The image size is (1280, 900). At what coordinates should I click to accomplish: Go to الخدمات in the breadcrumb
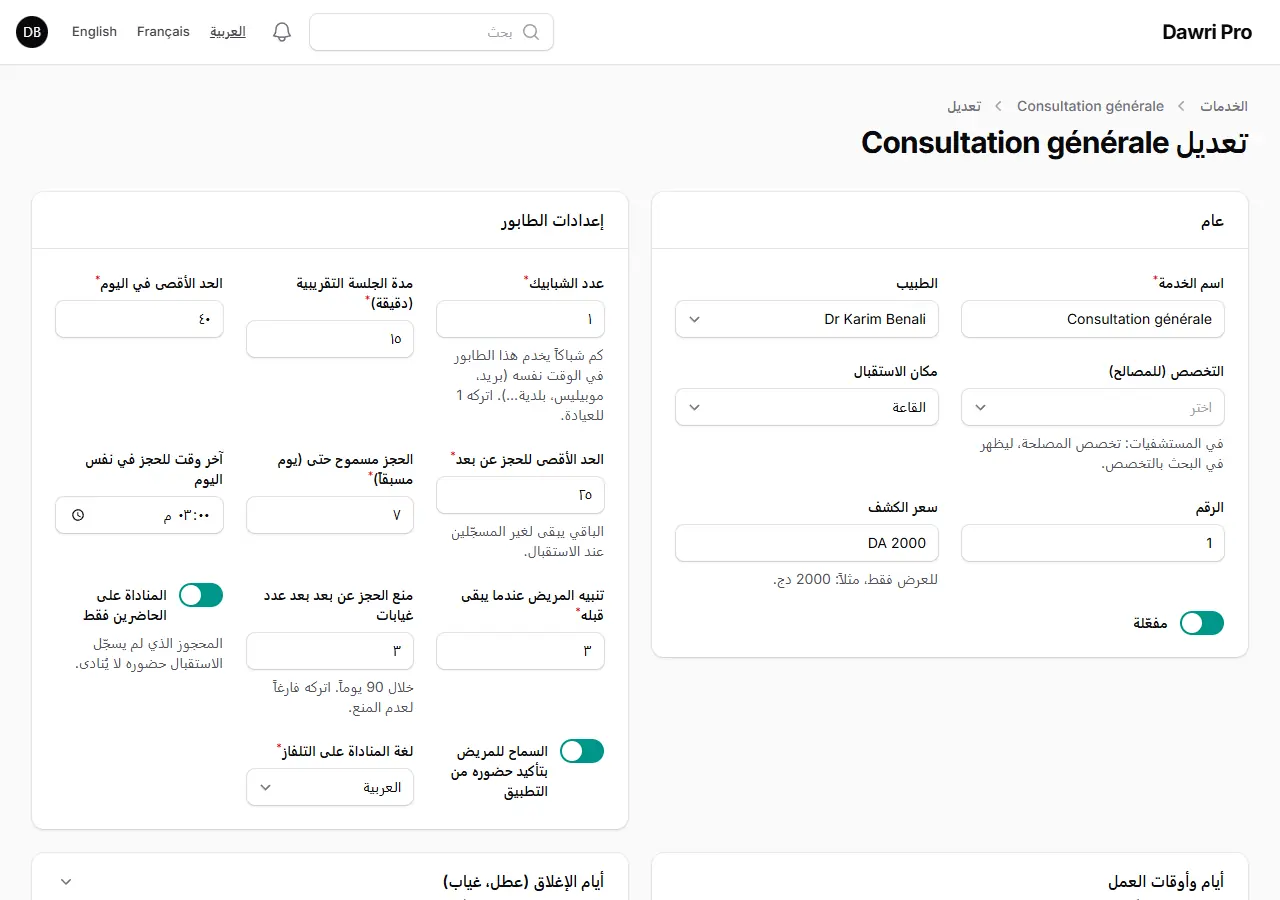(x=1224, y=106)
